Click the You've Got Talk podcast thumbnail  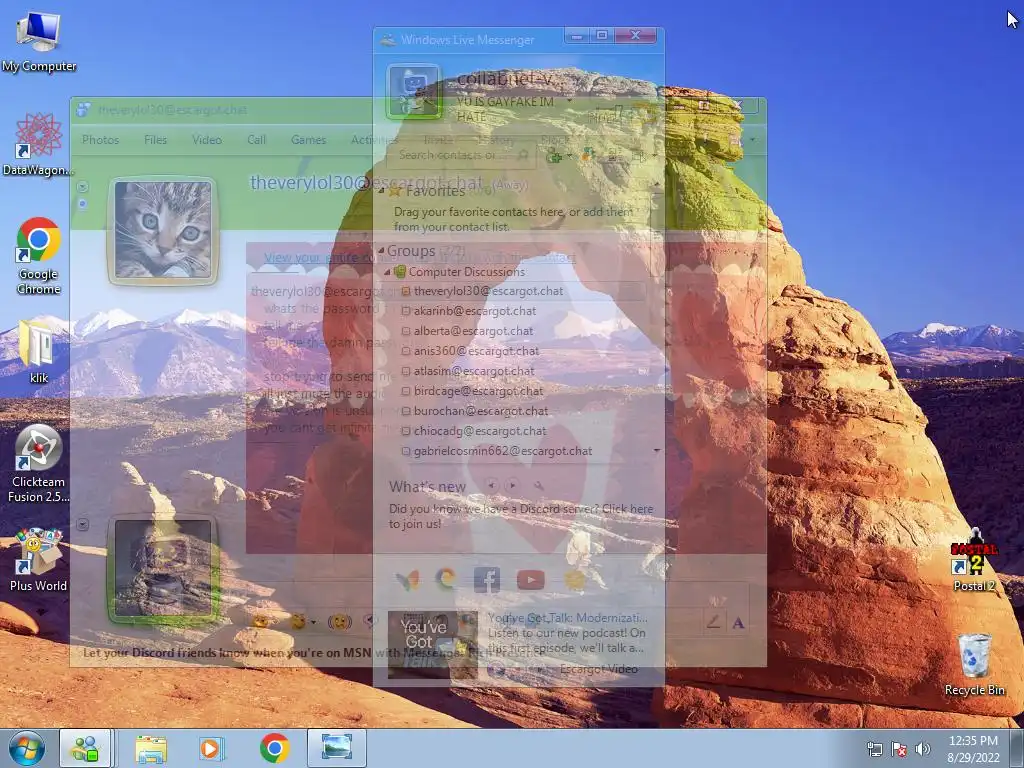click(432, 644)
